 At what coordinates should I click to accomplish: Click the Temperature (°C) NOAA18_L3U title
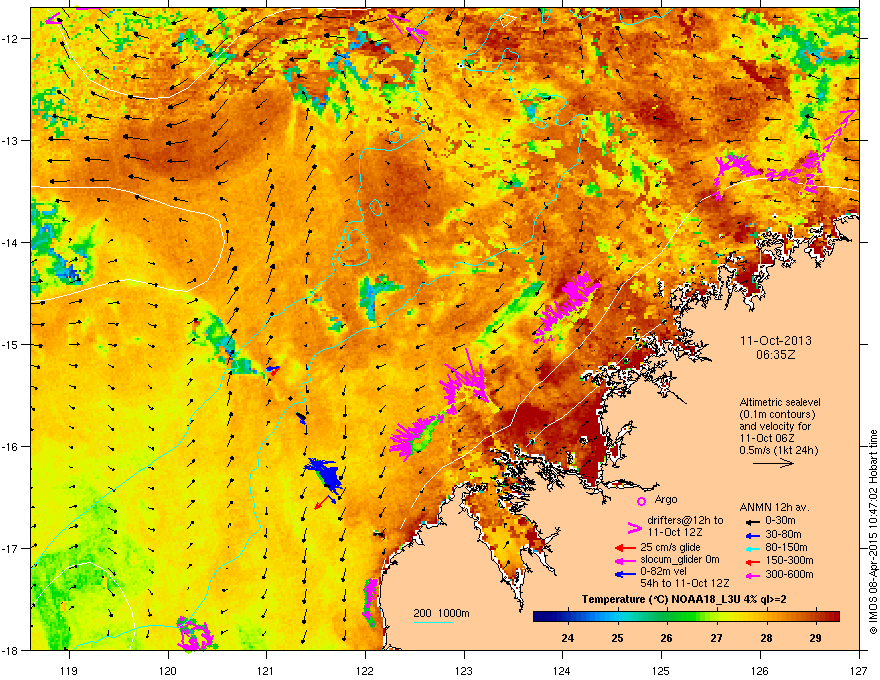684,600
